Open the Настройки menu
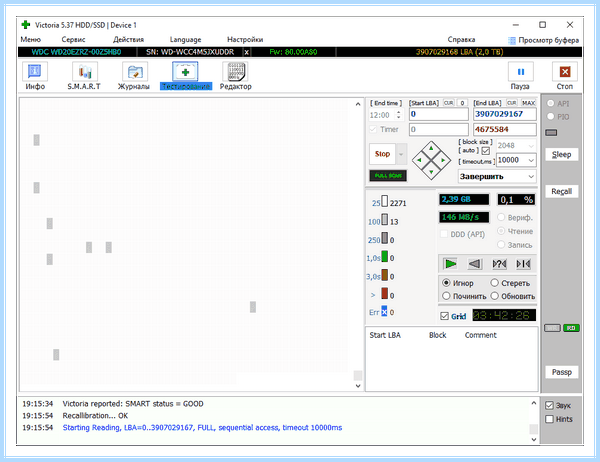The image size is (600, 462). click(245, 39)
